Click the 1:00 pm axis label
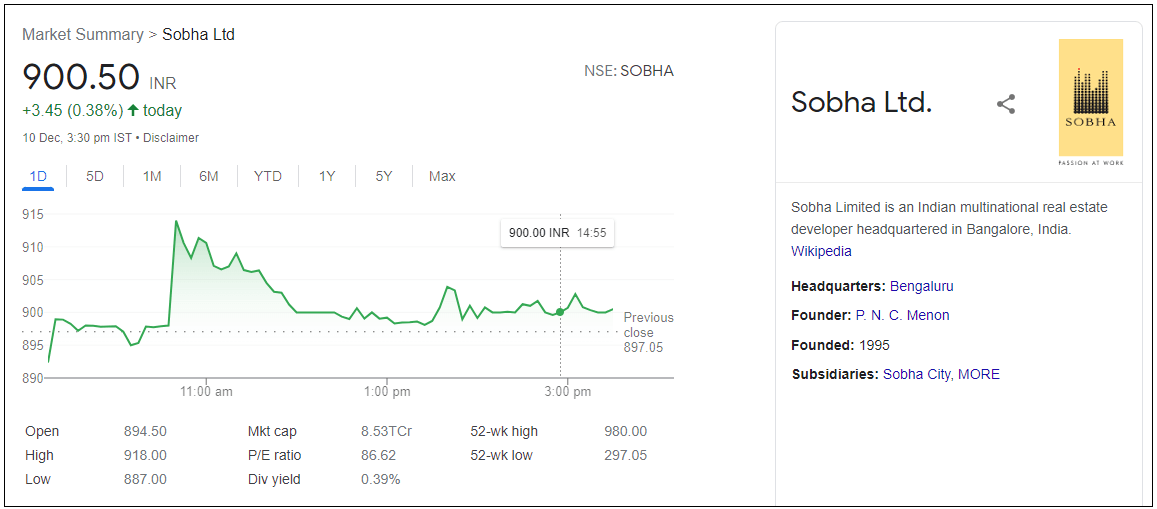This screenshot has width=1157, height=509. 387,392
